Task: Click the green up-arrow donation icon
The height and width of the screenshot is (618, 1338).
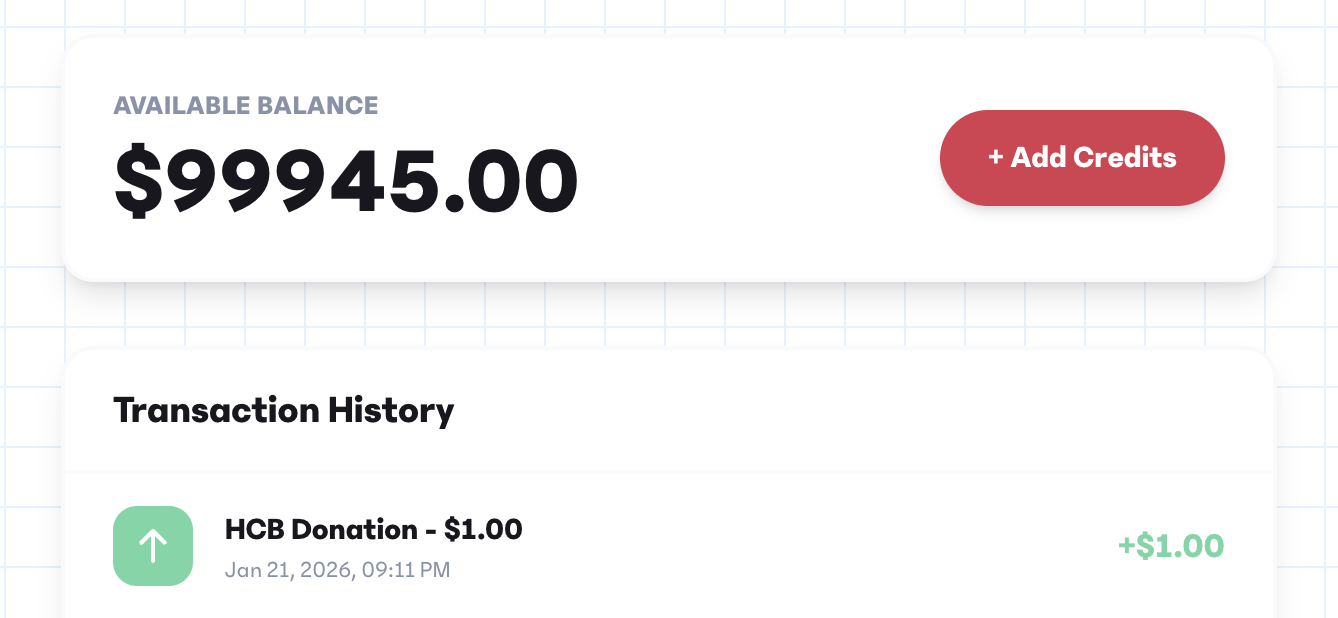Action: [x=152, y=546]
